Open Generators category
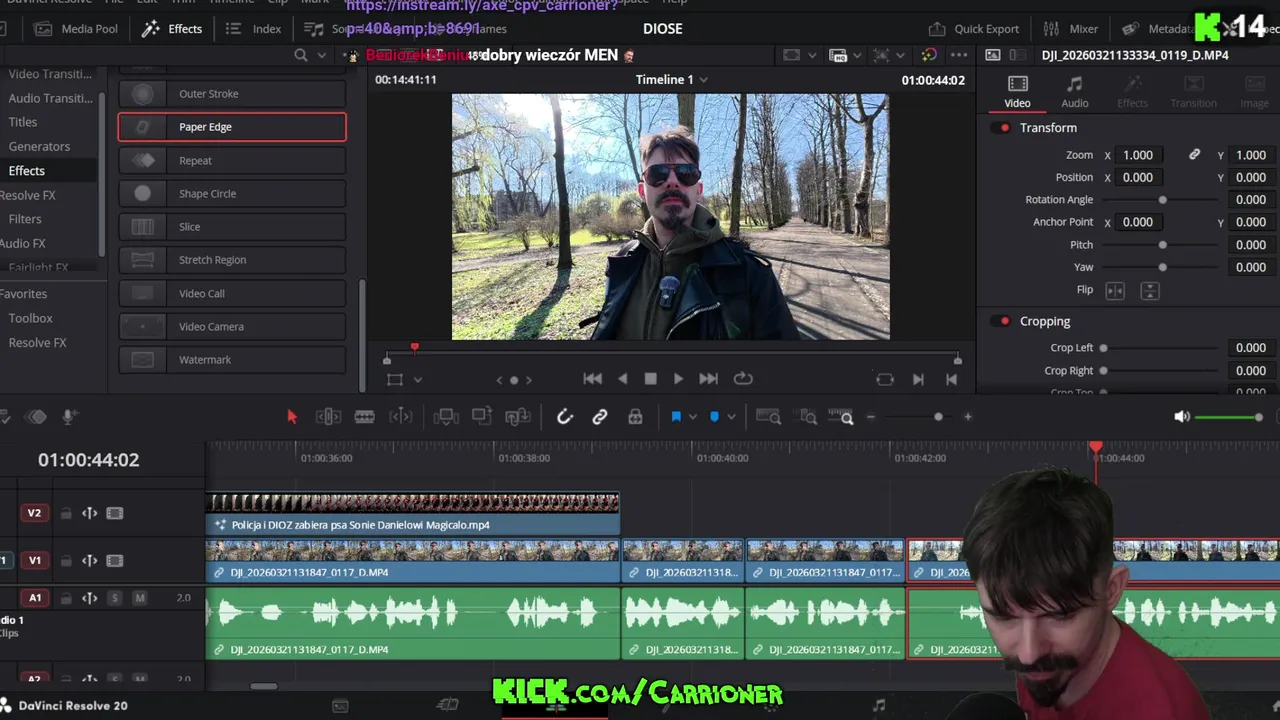 click(x=39, y=146)
